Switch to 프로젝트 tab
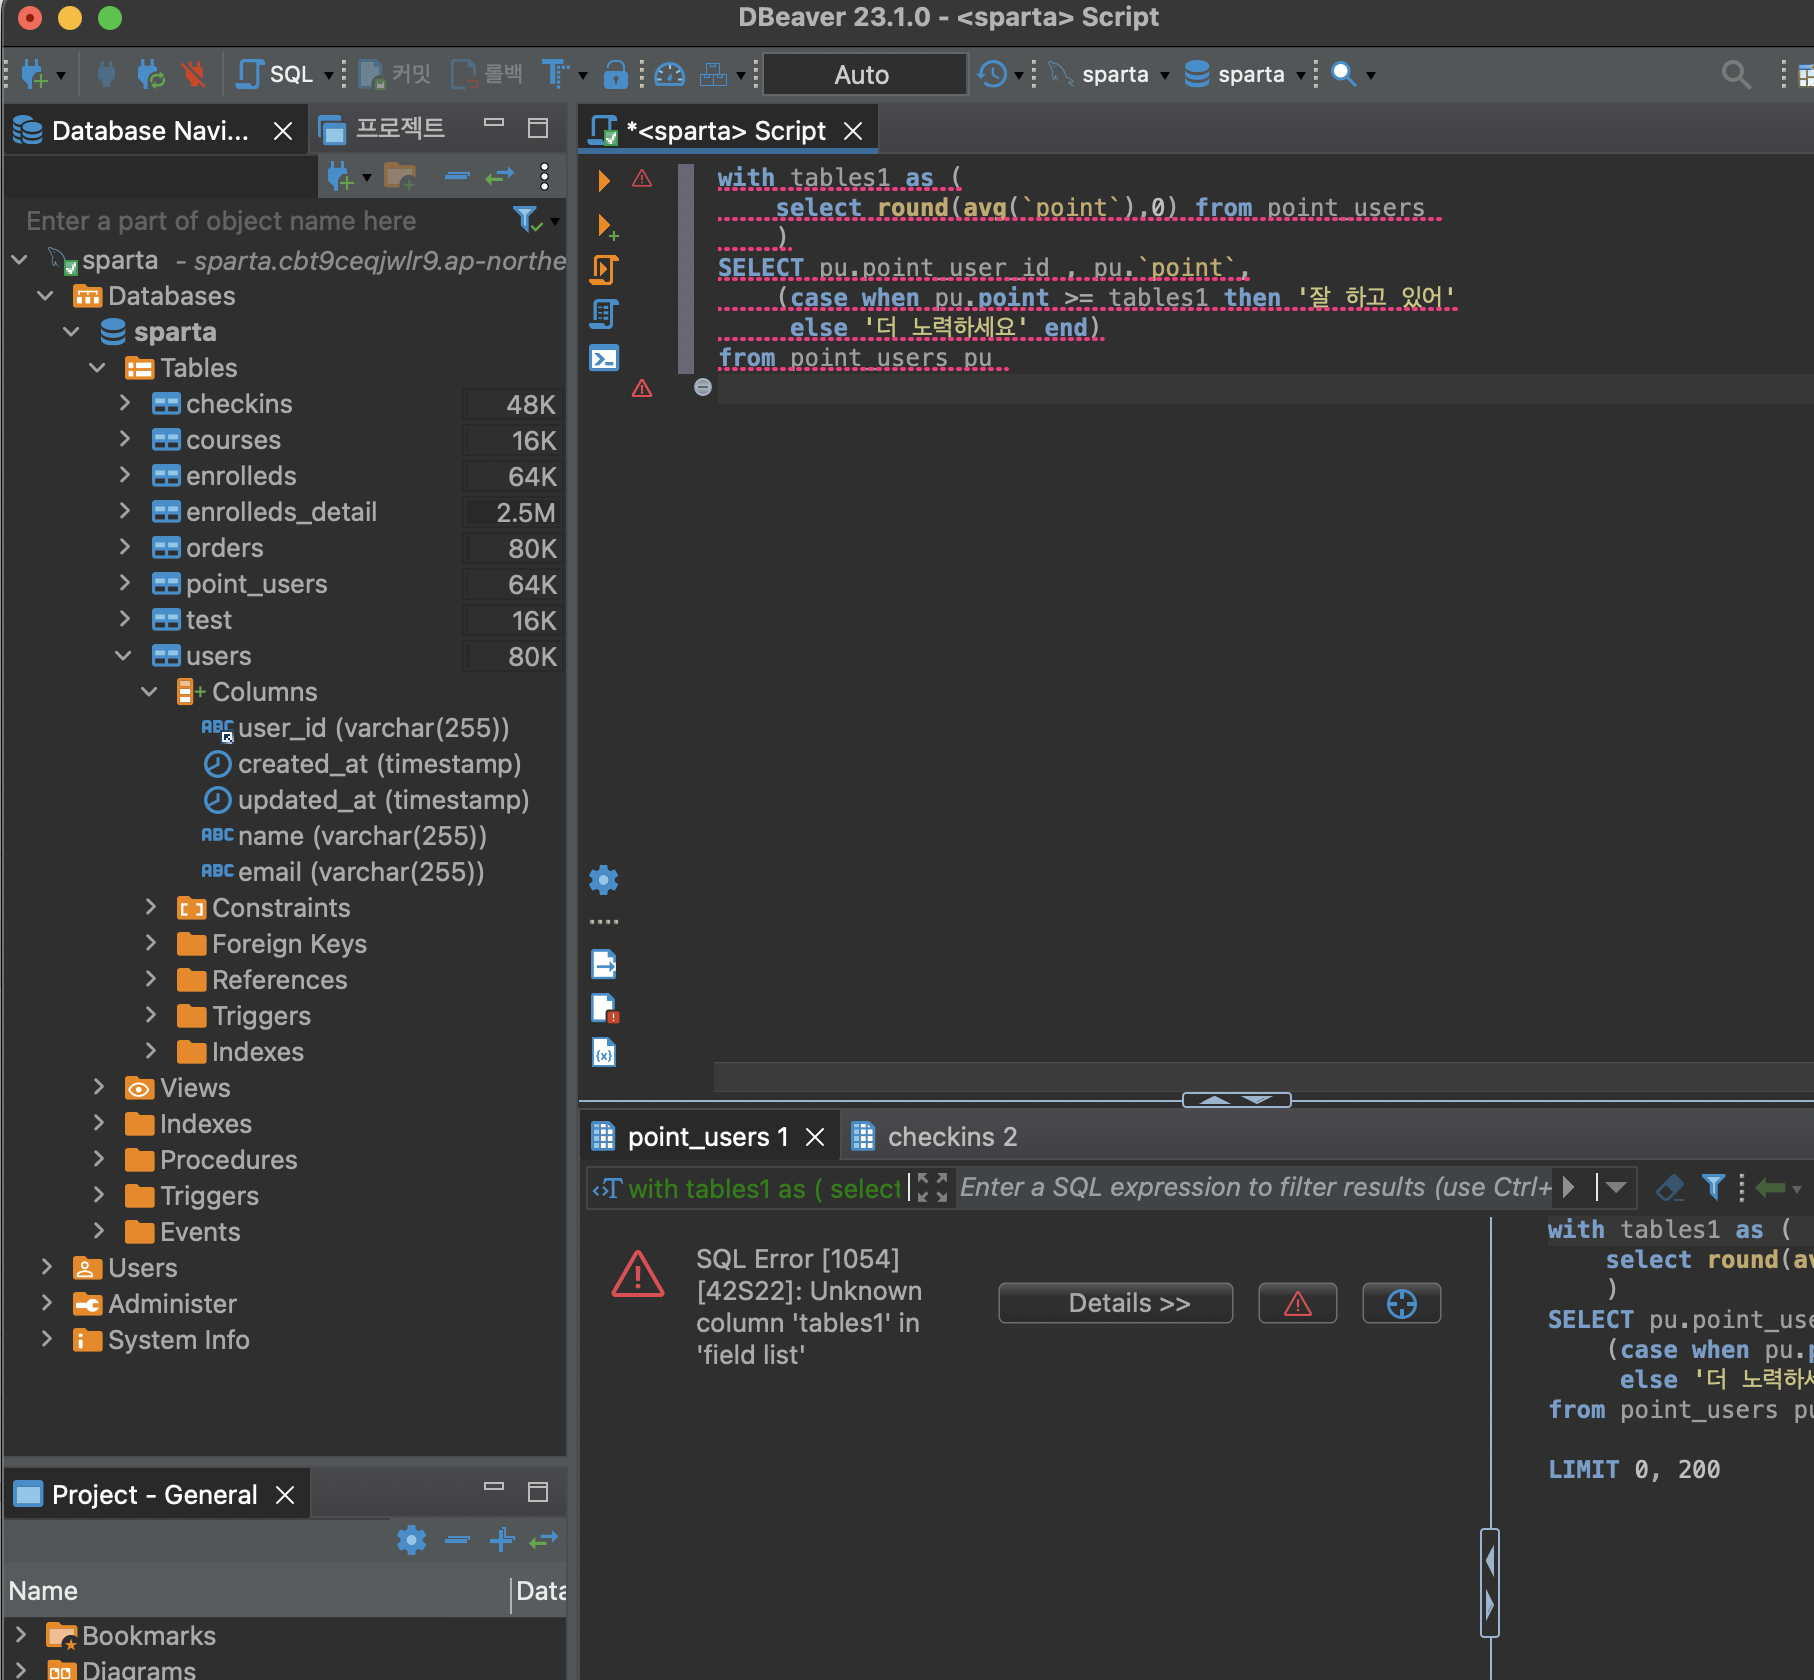 [382, 129]
